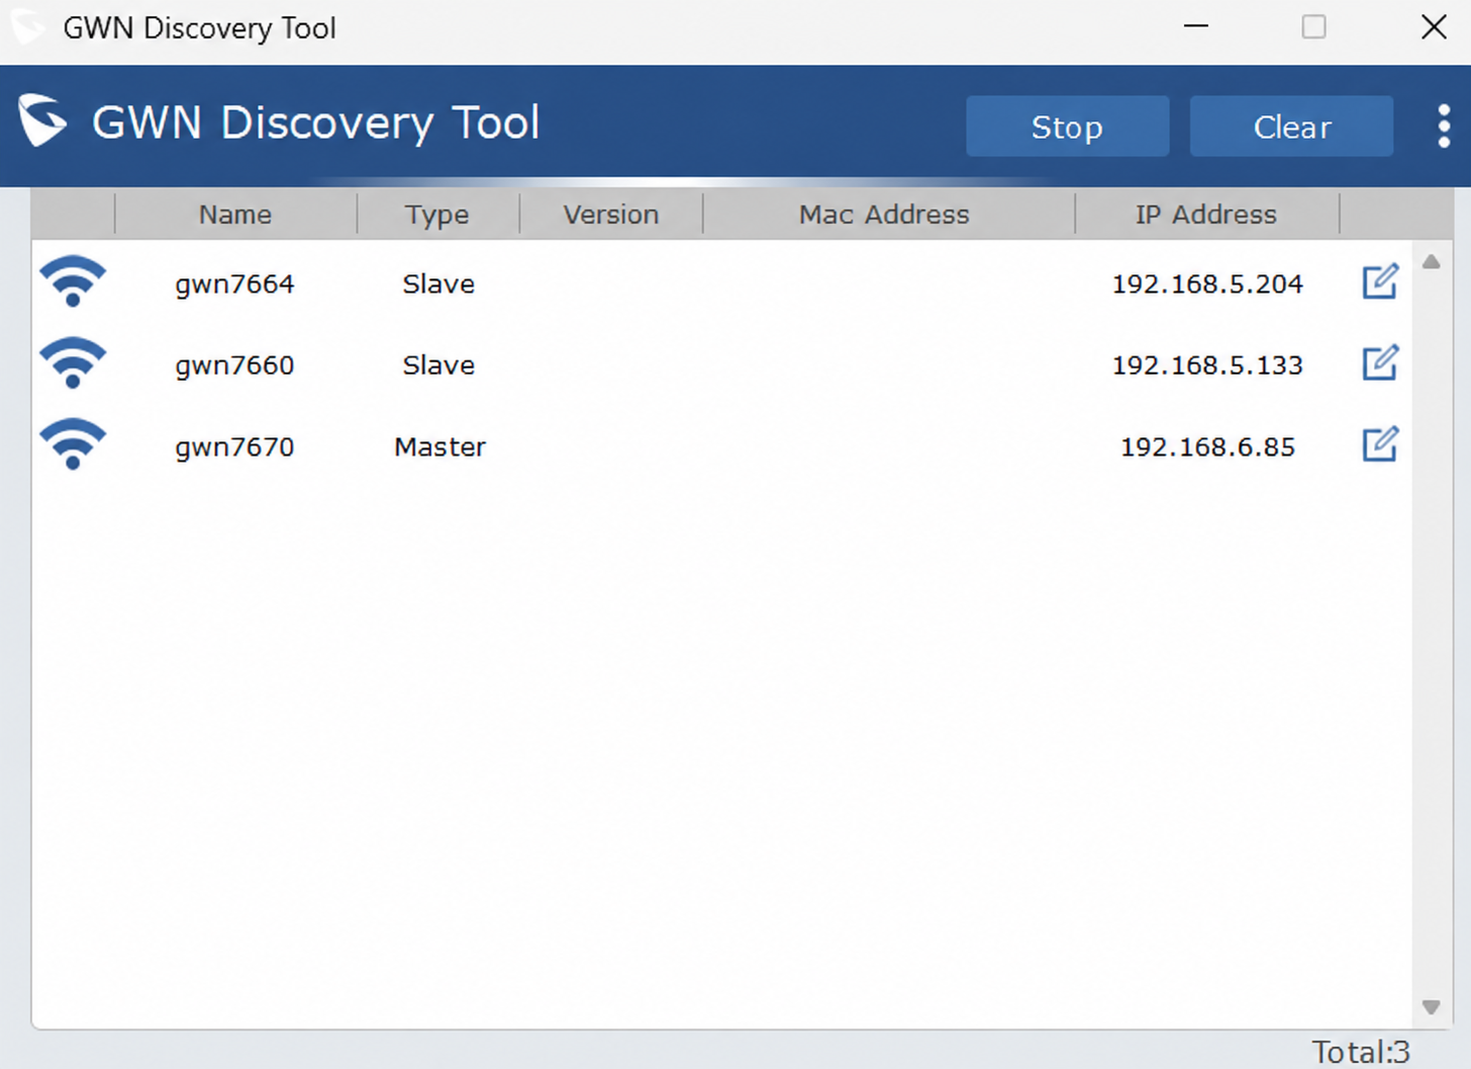Sort by the Name column header

(235, 214)
